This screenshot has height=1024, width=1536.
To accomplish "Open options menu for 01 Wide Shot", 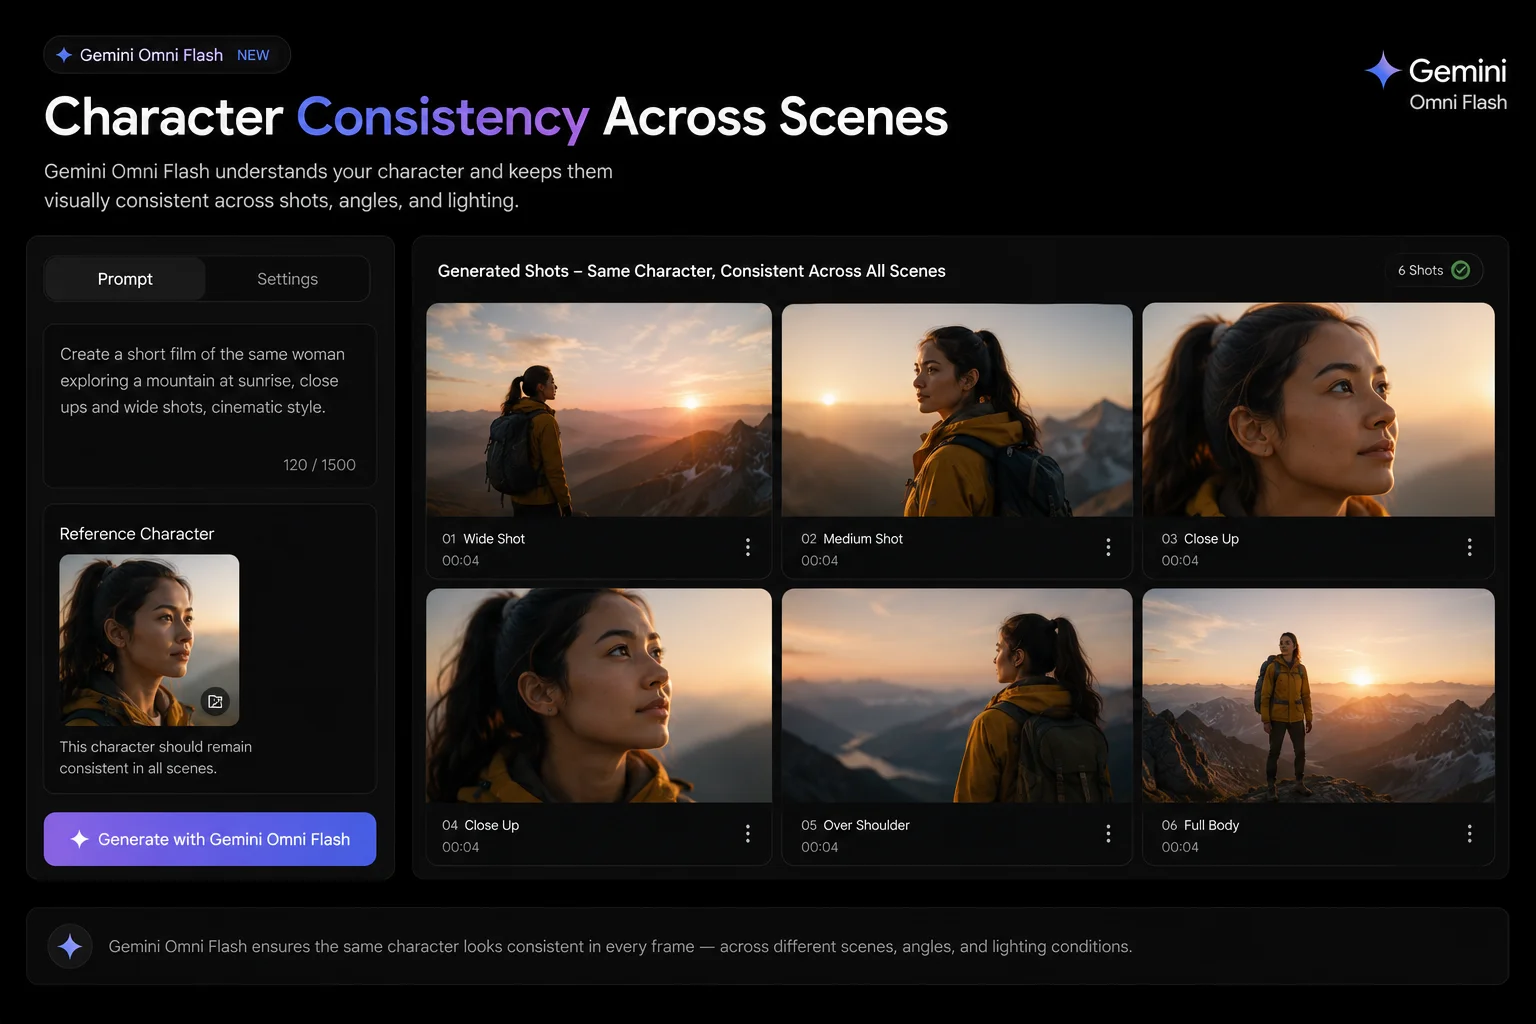I will tap(748, 547).
